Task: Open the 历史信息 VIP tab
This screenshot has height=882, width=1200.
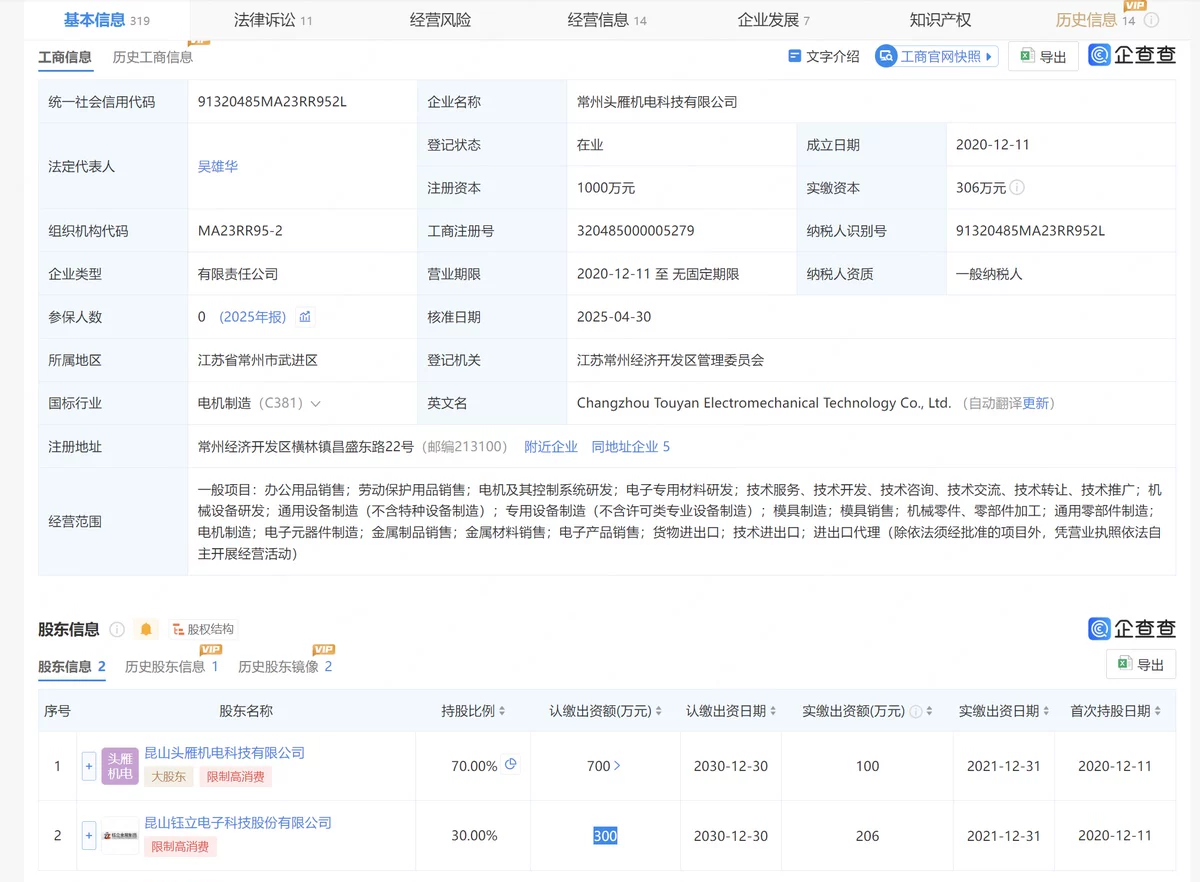Action: pyautogui.click(x=1096, y=19)
